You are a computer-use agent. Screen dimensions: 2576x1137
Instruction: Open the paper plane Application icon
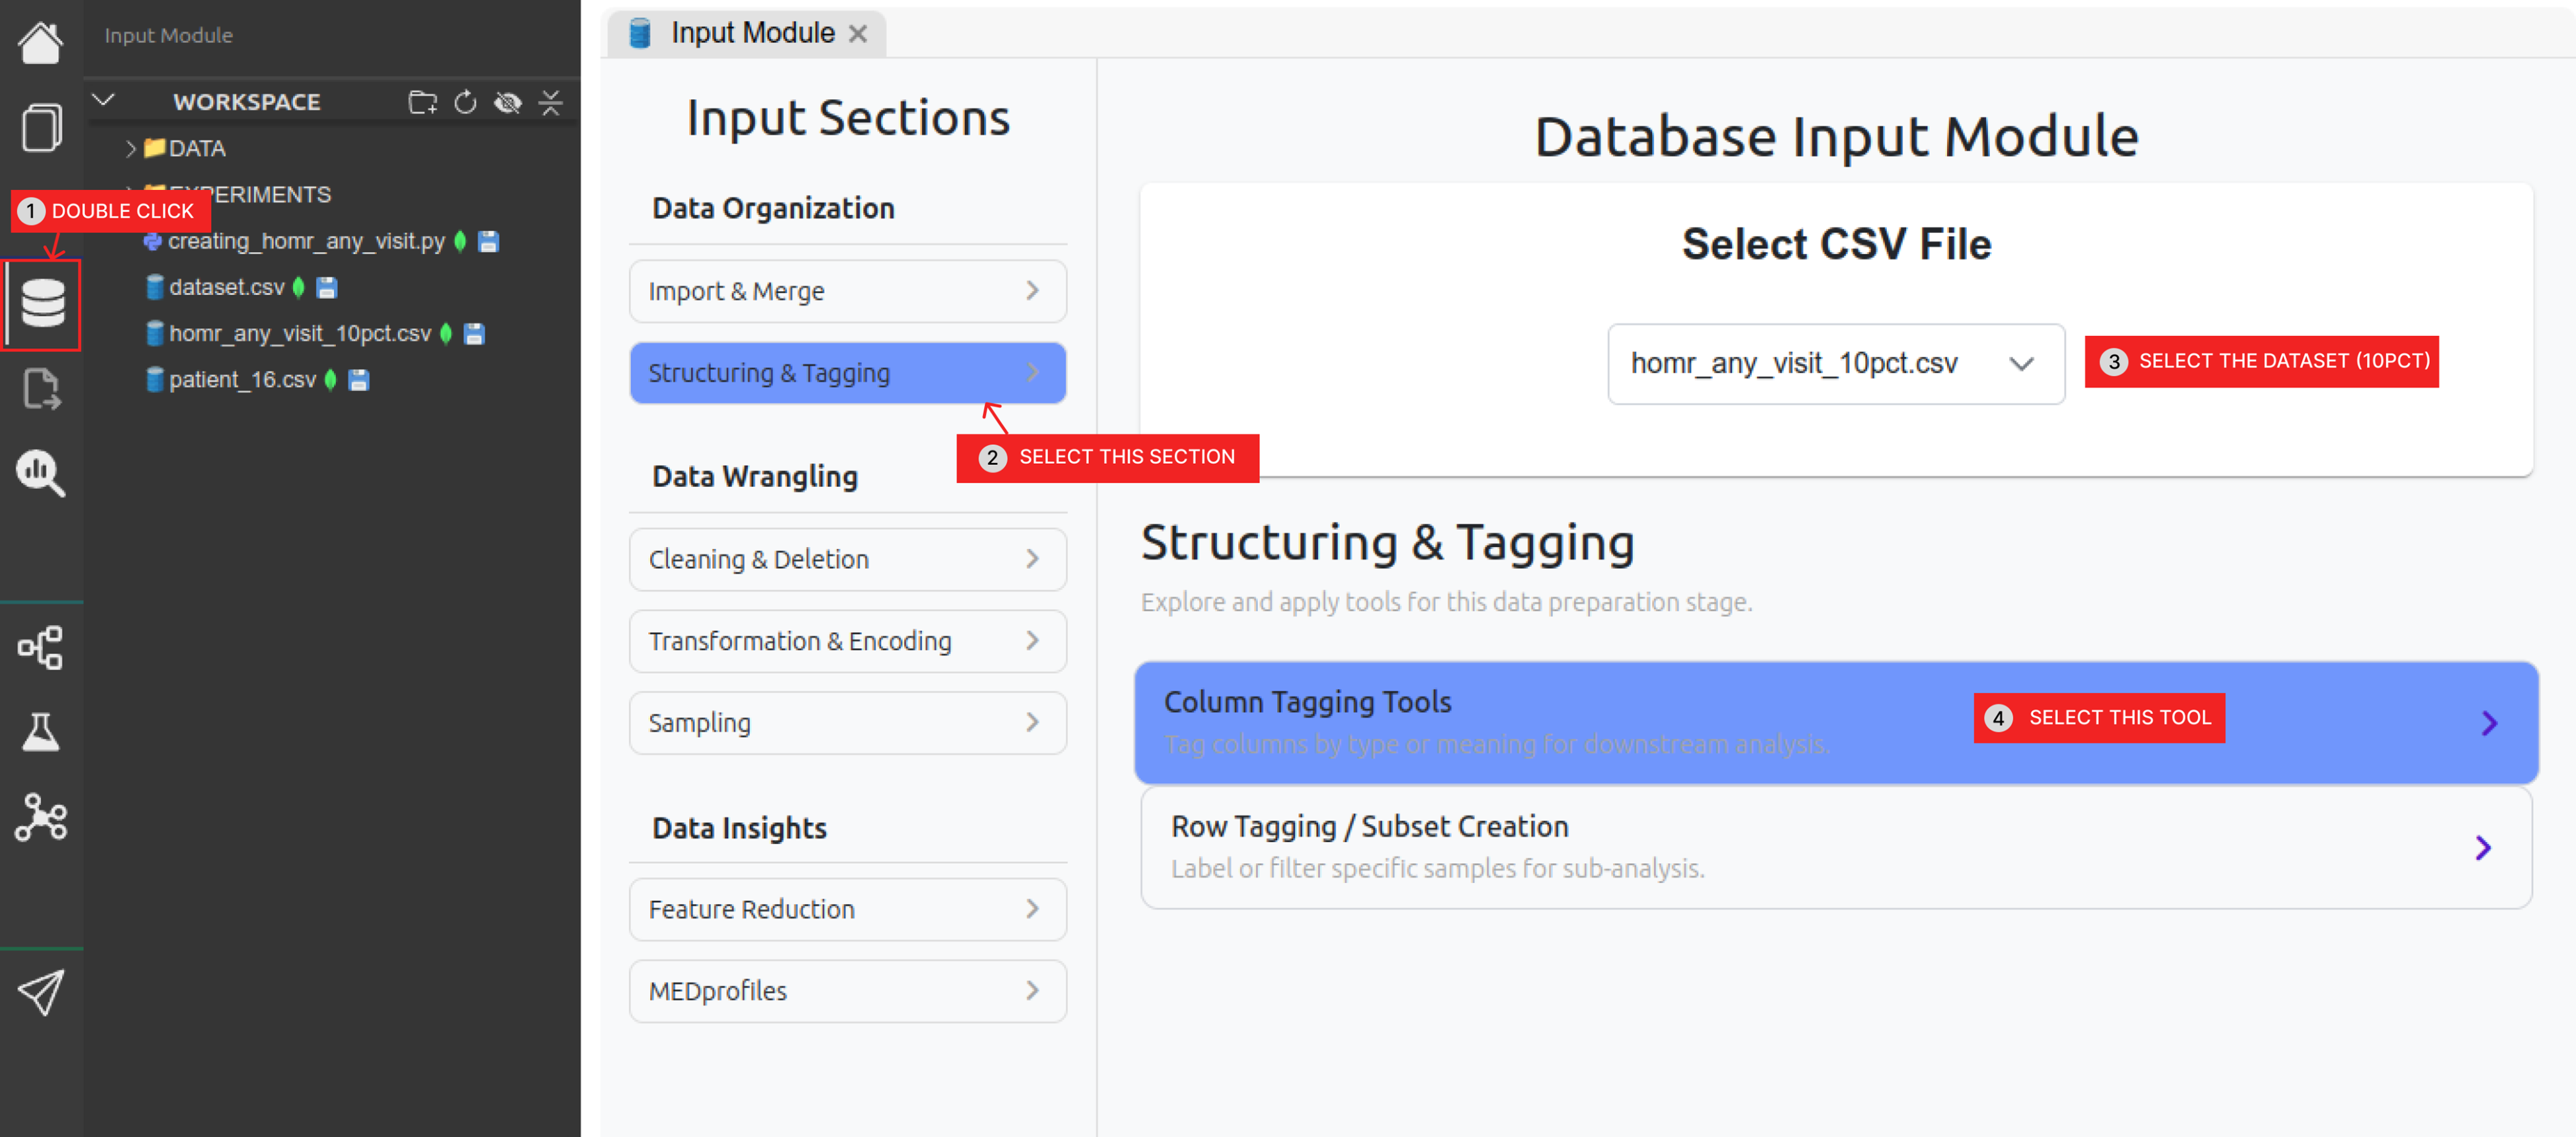tap(40, 992)
